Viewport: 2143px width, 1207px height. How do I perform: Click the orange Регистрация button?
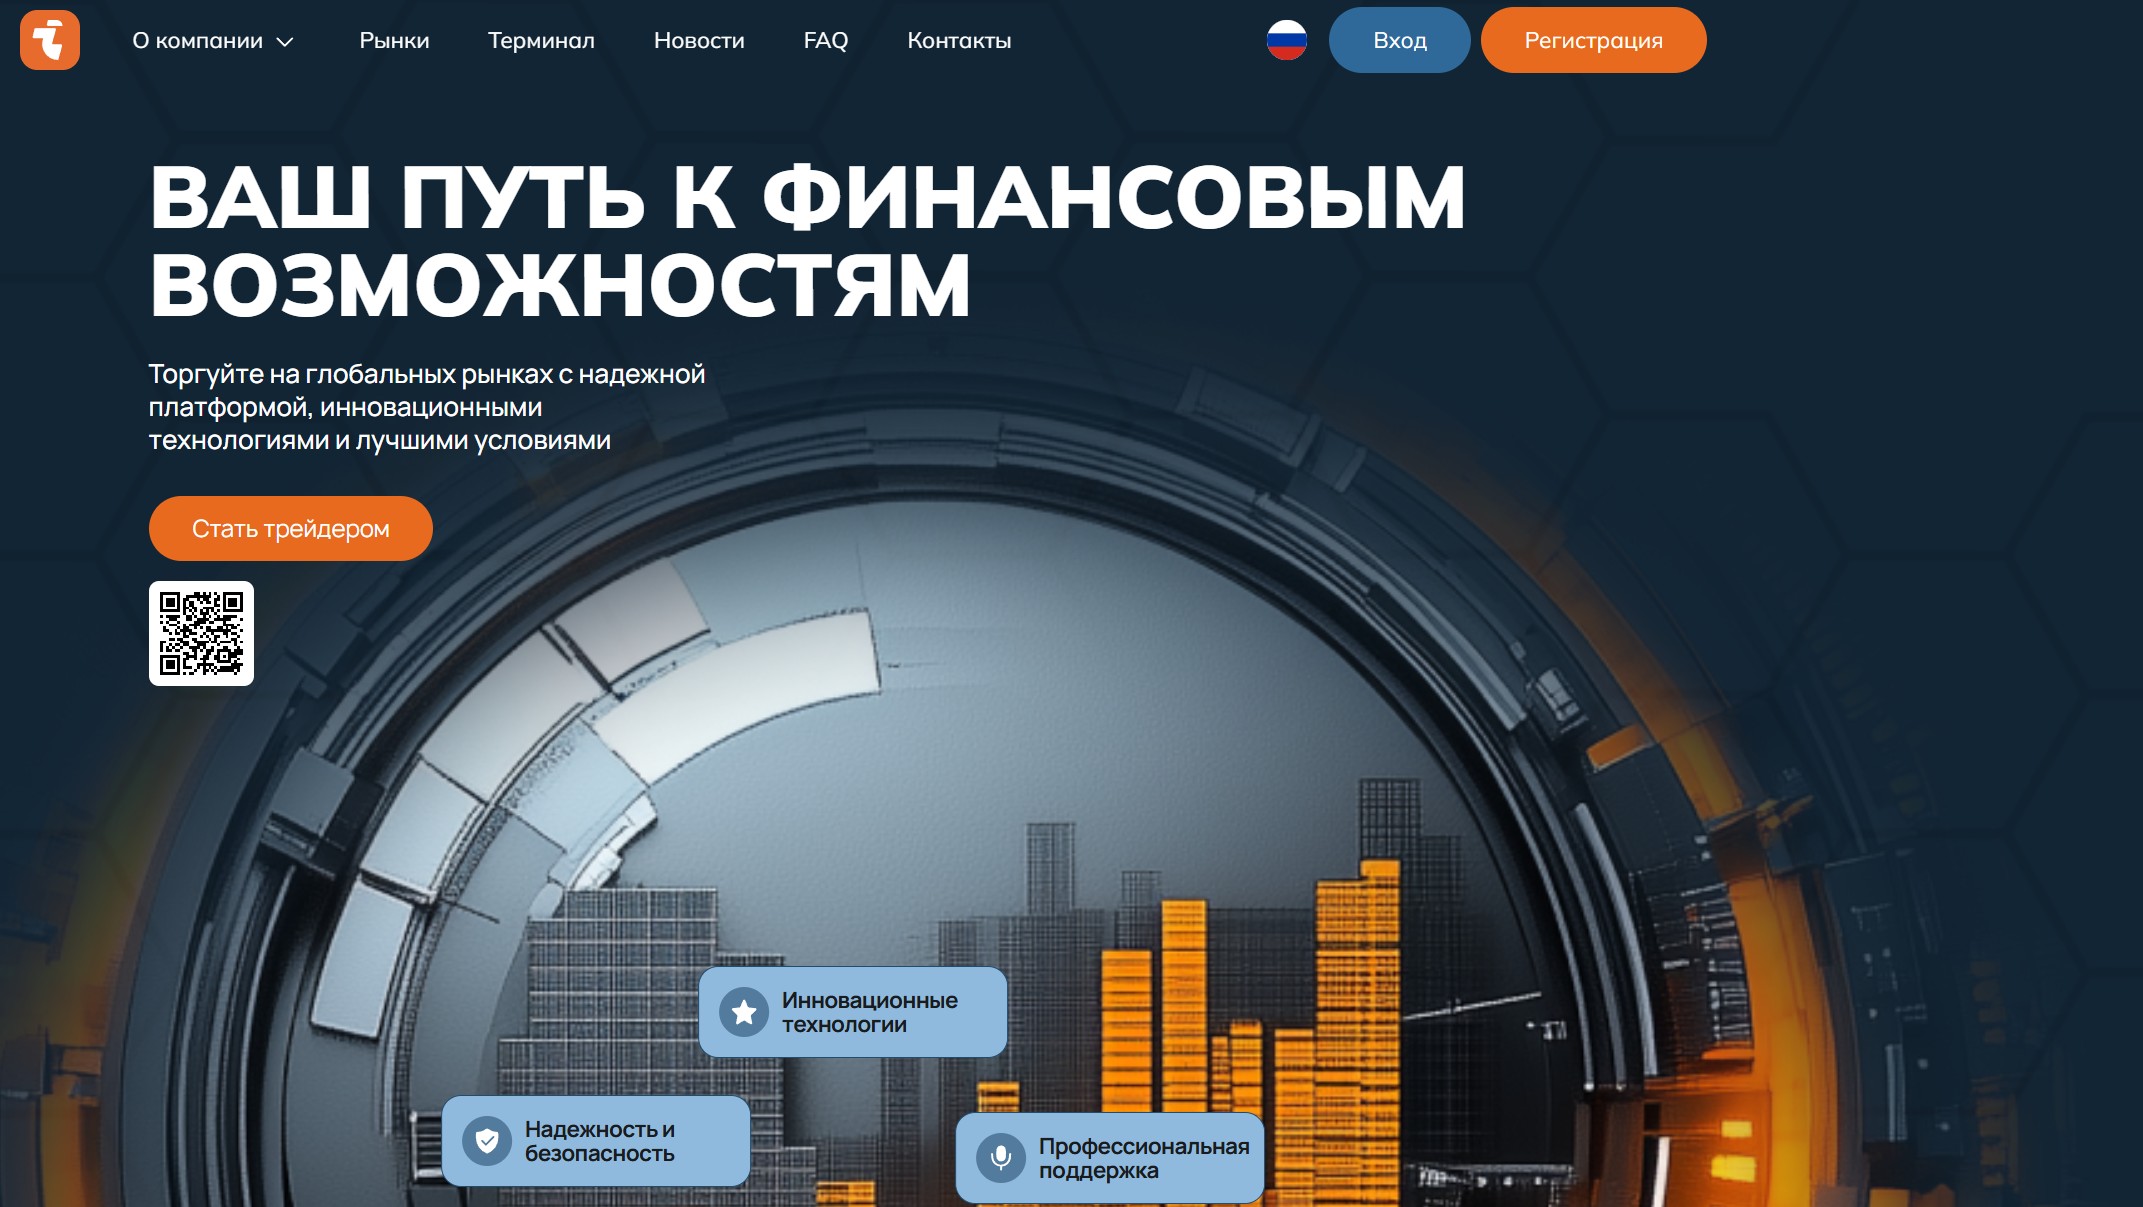pos(1593,40)
